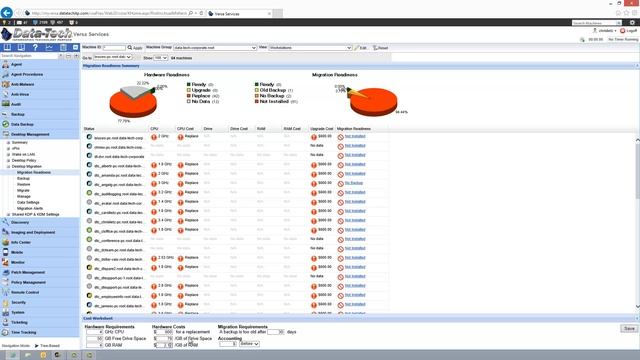Click the orange Hardware Readiness pie chart
This screenshot has width=640, height=360.
pos(133,102)
